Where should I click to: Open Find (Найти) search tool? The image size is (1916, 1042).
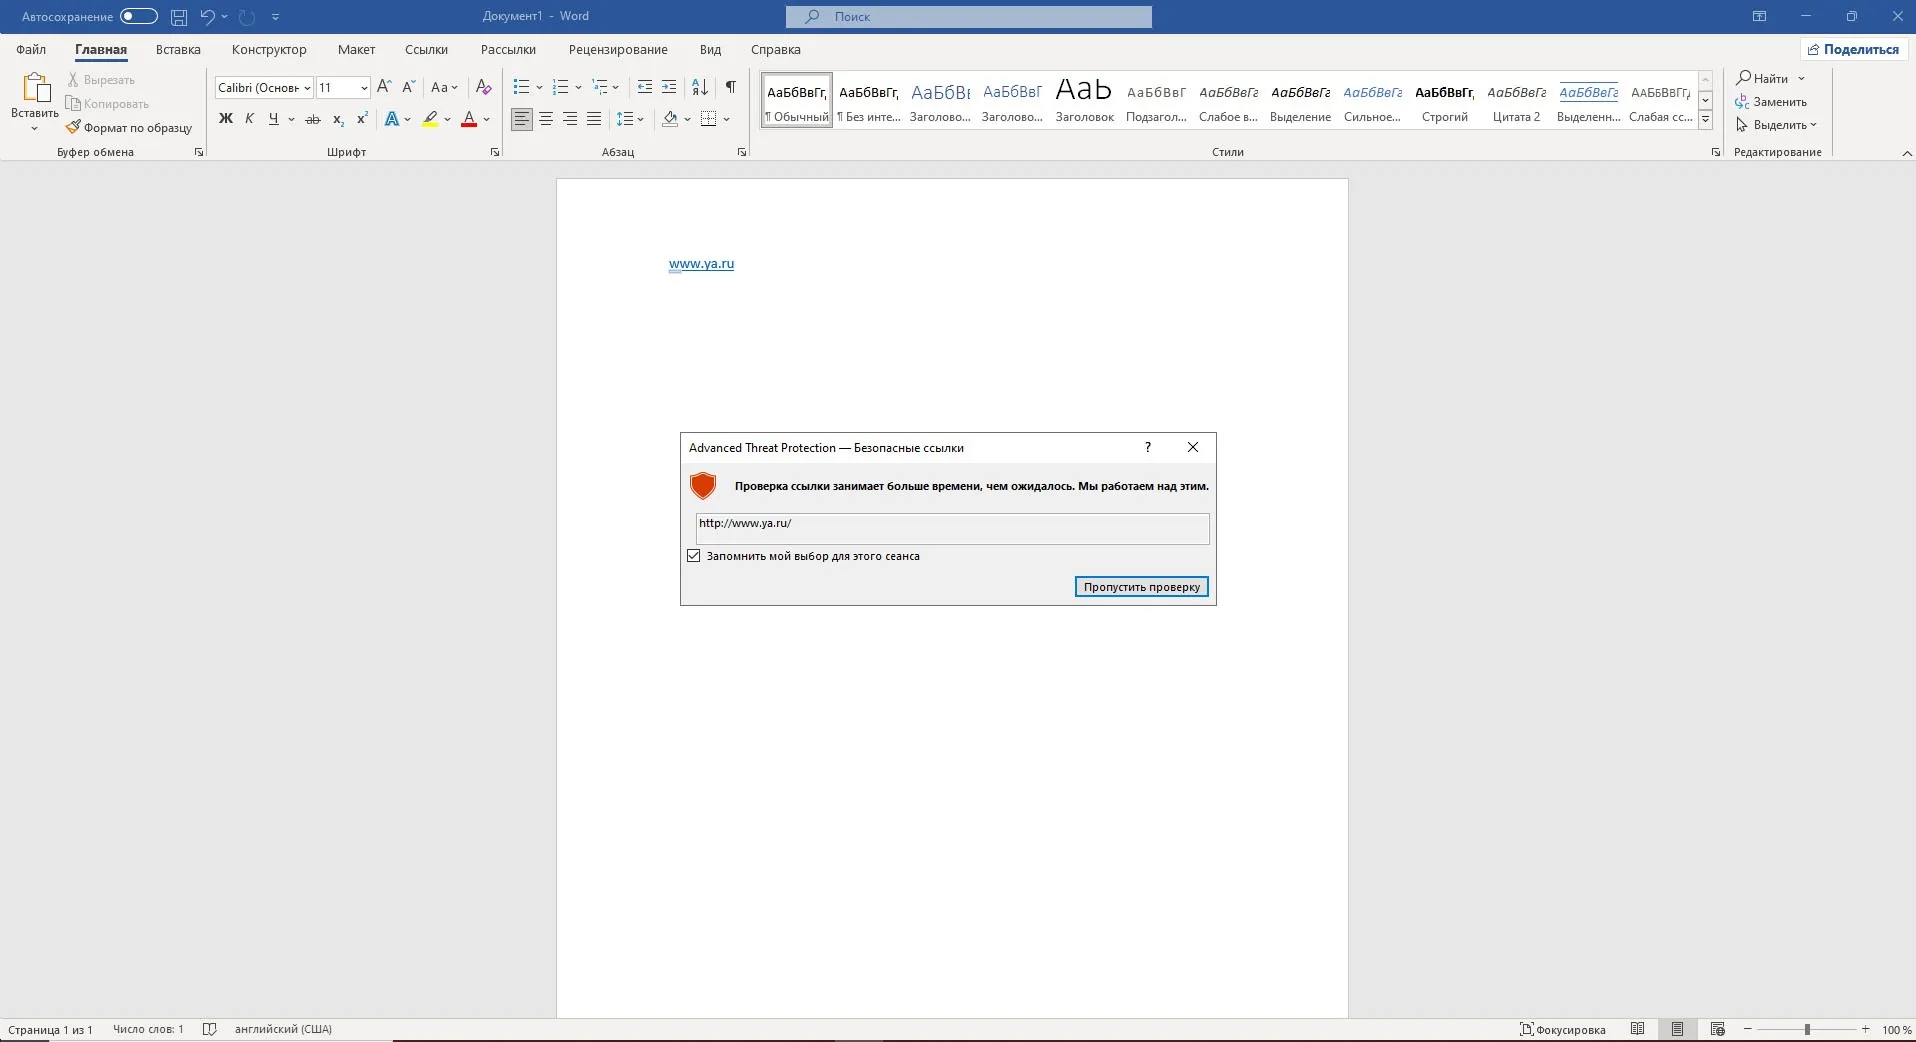1763,78
